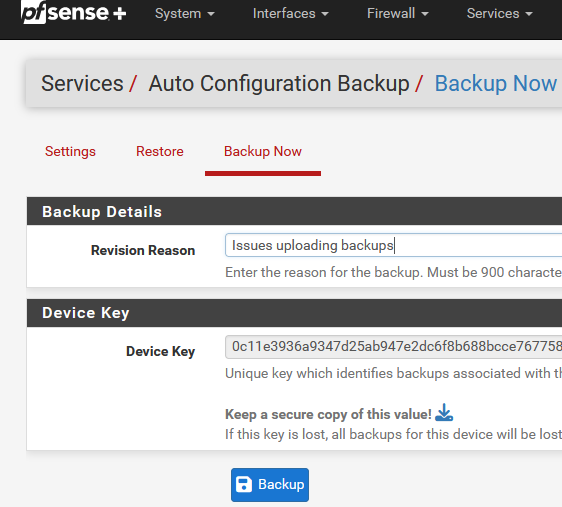
Task: Click the Device Key value field
Action: pos(393,346)
